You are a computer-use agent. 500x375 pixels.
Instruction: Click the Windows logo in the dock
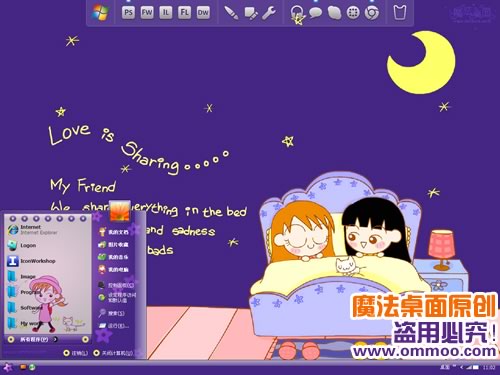click(100, 13)
